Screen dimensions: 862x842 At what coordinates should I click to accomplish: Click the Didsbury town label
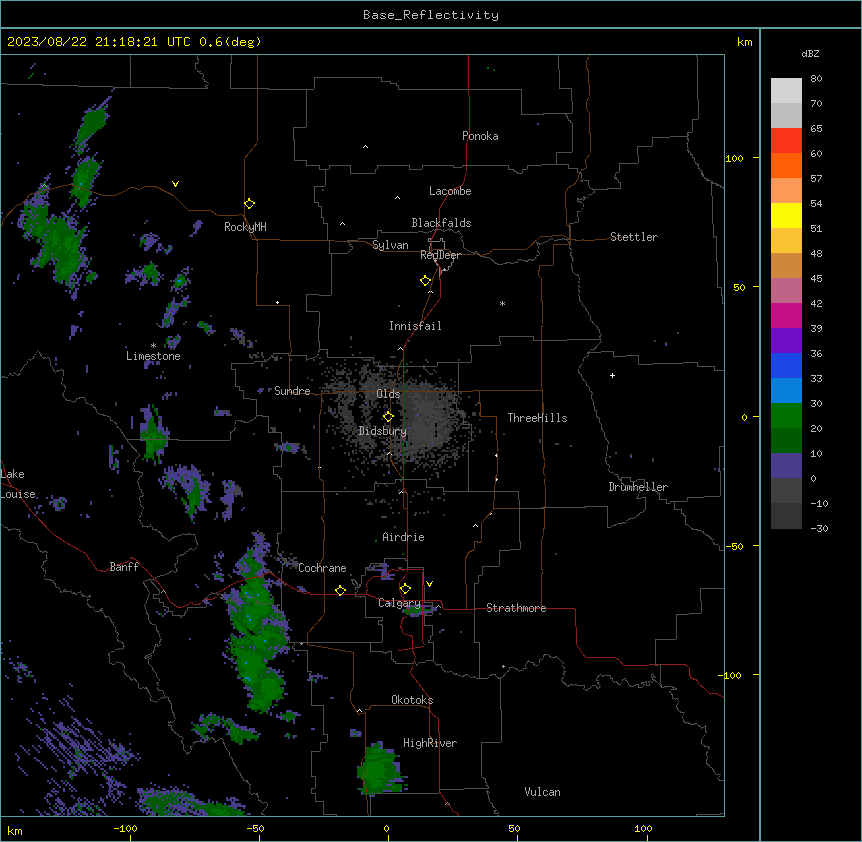(383, 431)
